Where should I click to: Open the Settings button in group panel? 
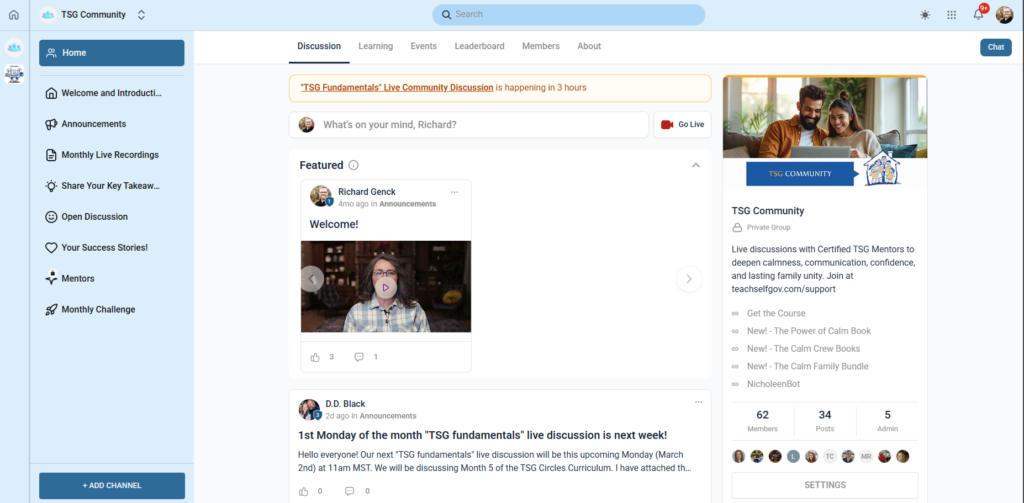[825, 485]
